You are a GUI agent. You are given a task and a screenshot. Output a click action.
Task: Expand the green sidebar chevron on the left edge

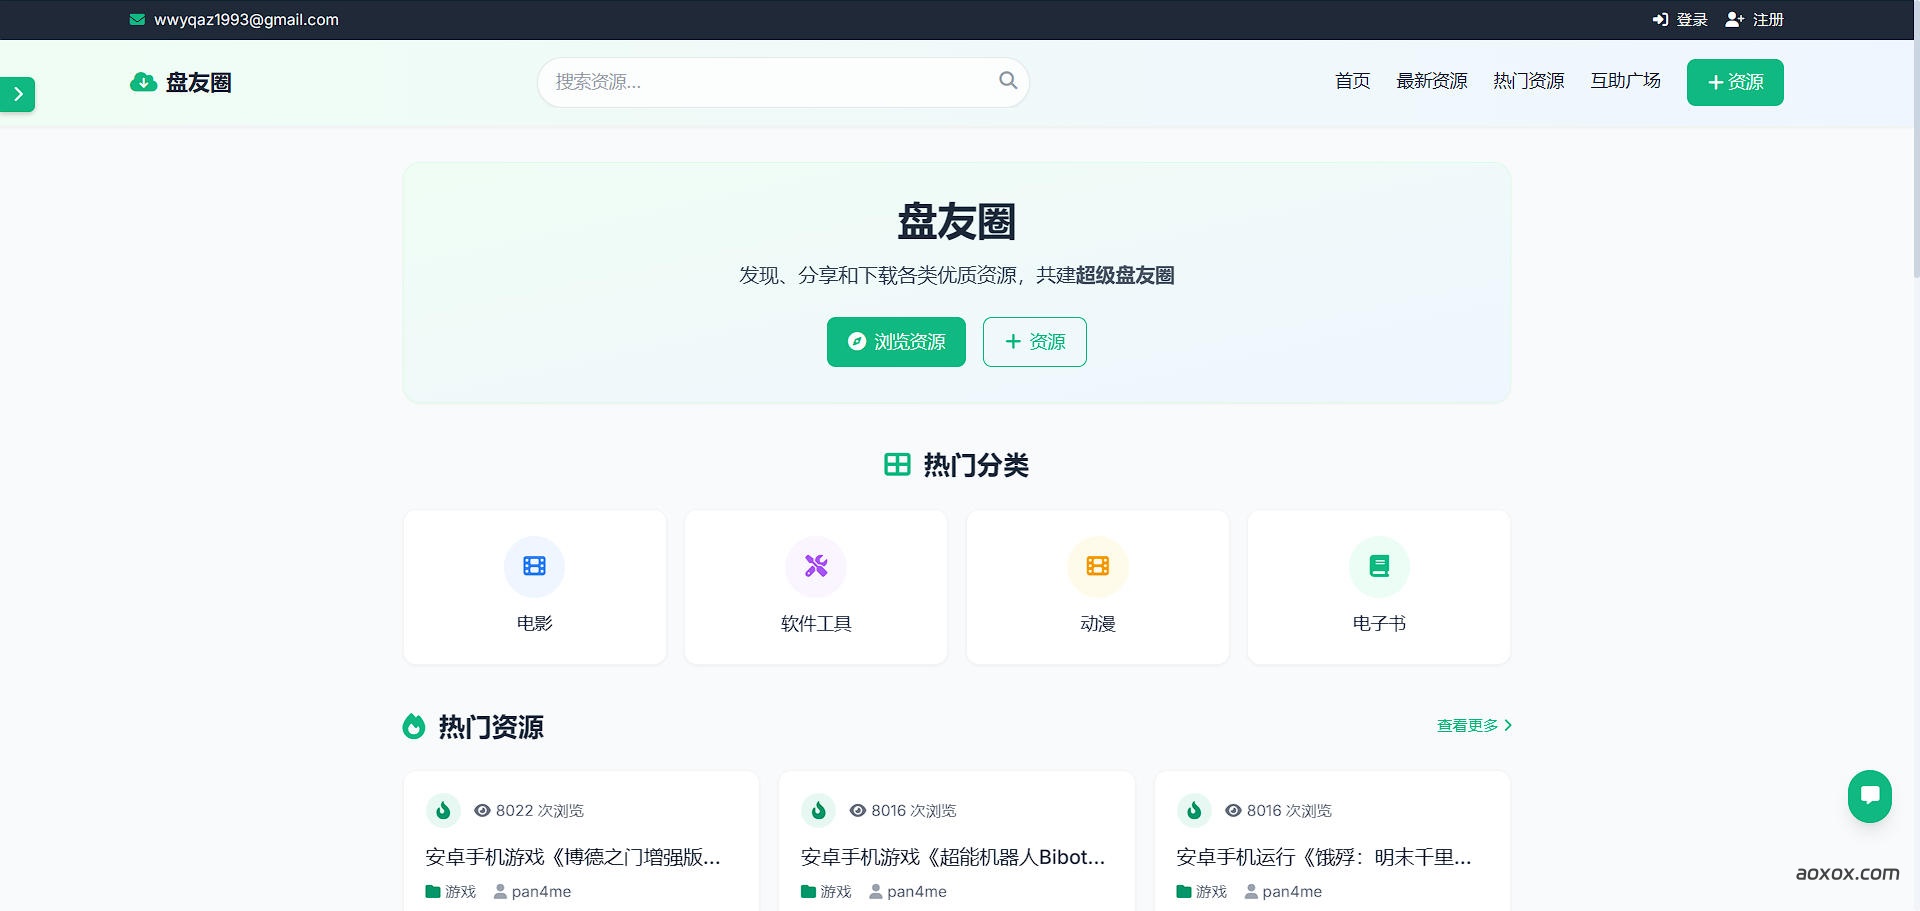[17, 94]
